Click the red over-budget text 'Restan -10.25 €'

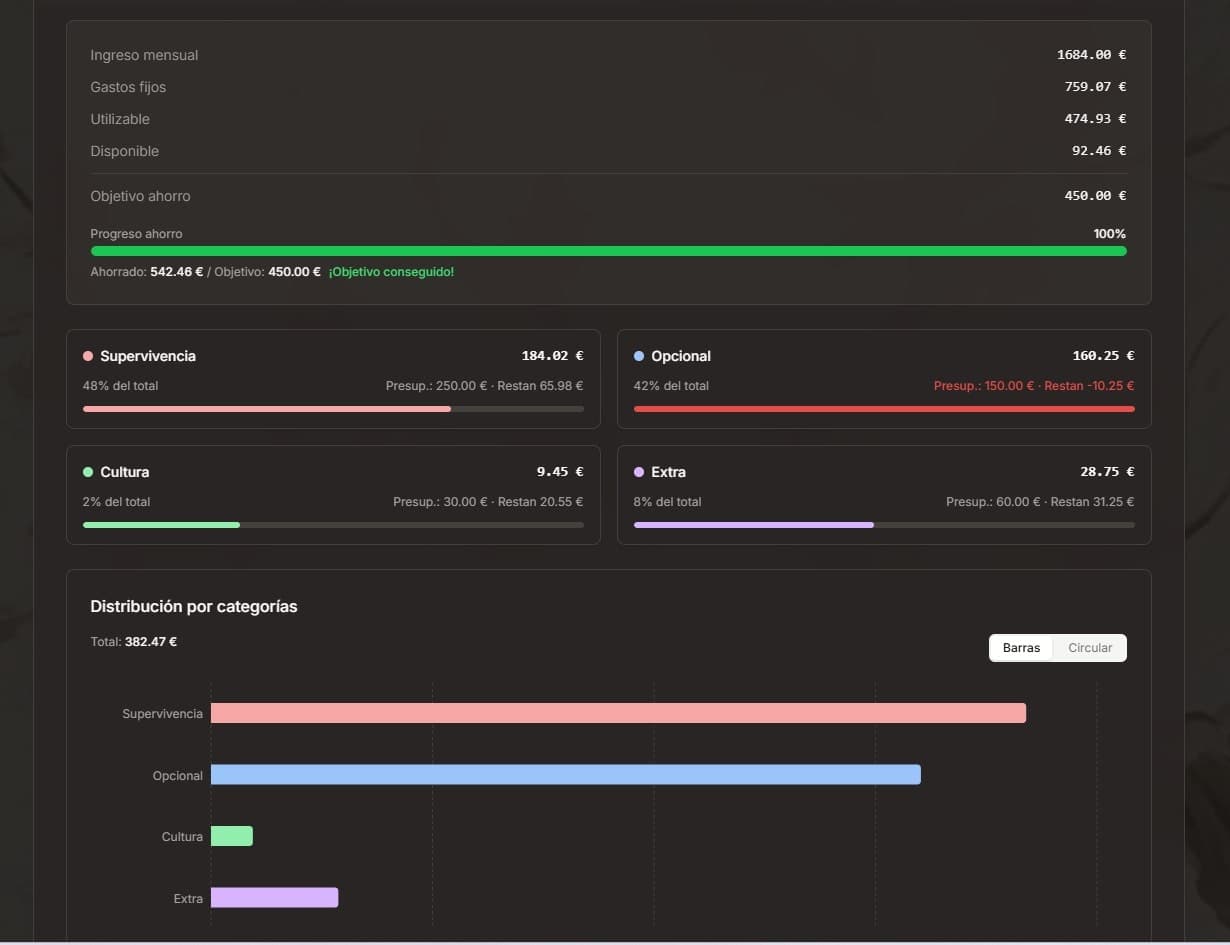1089,386
